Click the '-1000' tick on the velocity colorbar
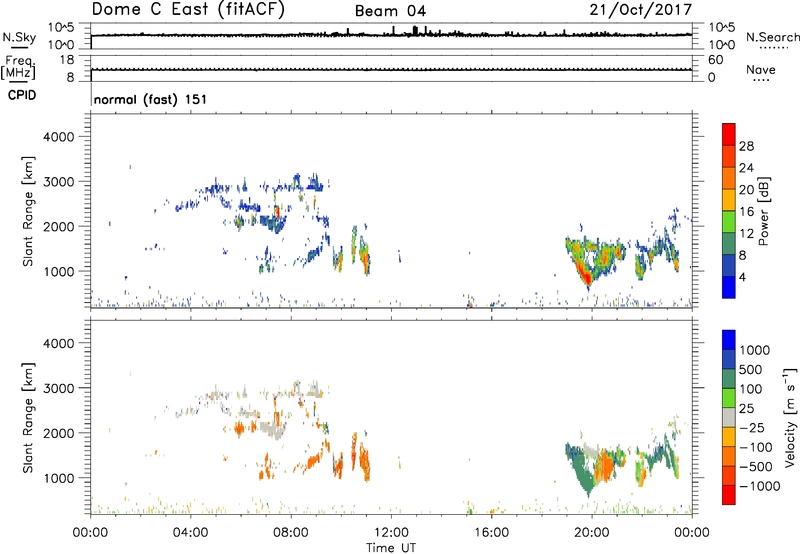The height and width of the screenshot is (554, 800). [x=759, y=486]
